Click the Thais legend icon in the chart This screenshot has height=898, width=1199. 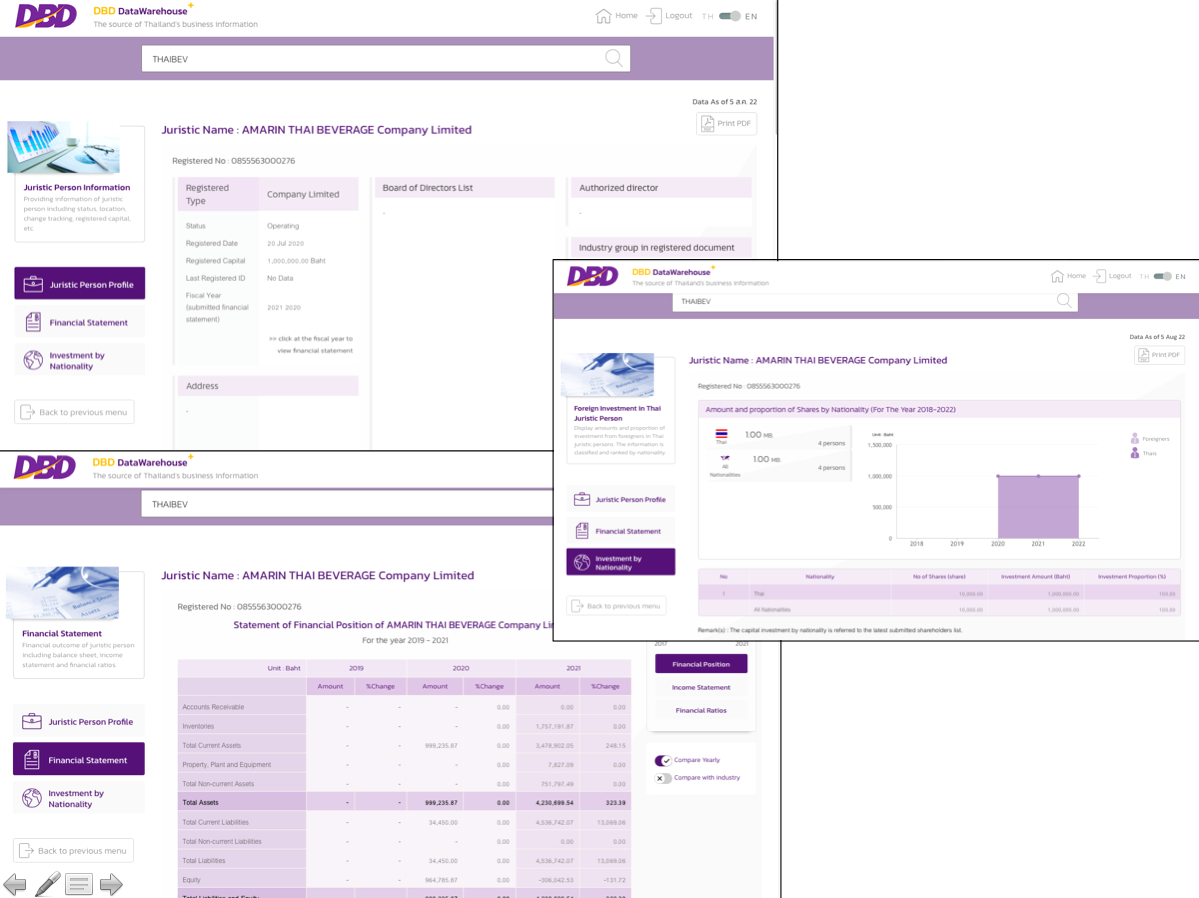tap(1135, 453)
